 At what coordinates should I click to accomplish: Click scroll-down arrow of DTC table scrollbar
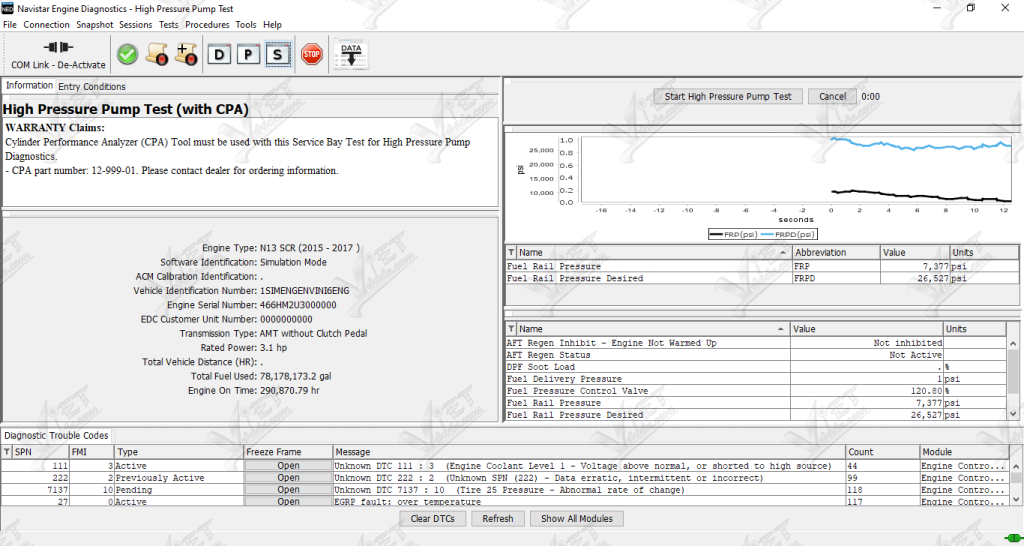click(x=1016, y=500)
